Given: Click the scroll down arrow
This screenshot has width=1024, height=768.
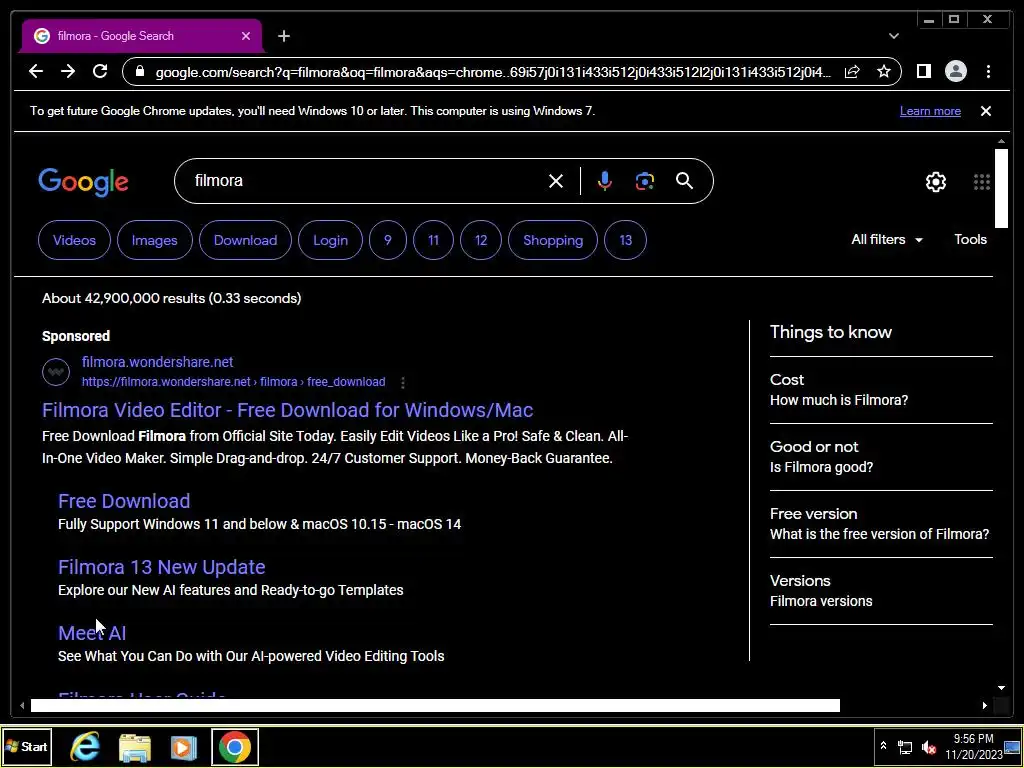Looking at the screenshot, I should [1001, 688].
